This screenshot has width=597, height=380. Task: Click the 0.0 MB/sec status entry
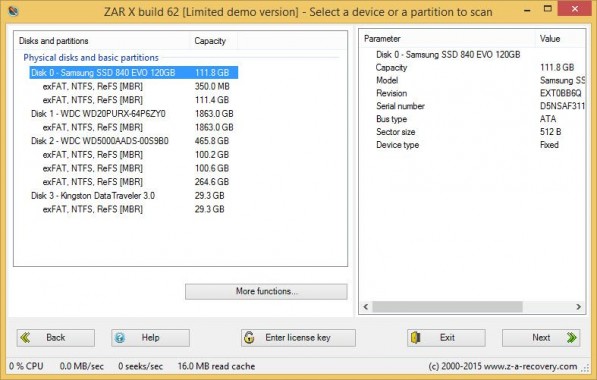click(81, 366)
